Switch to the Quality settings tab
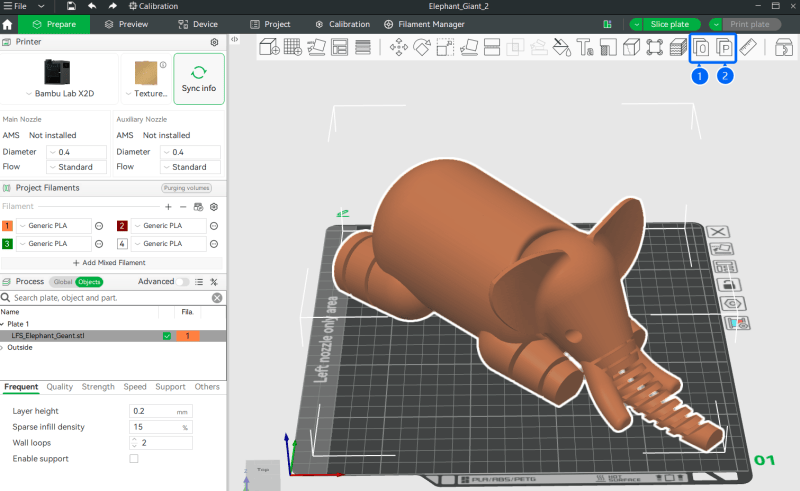Viewport: 800px width, 491px height. (60, 387)
